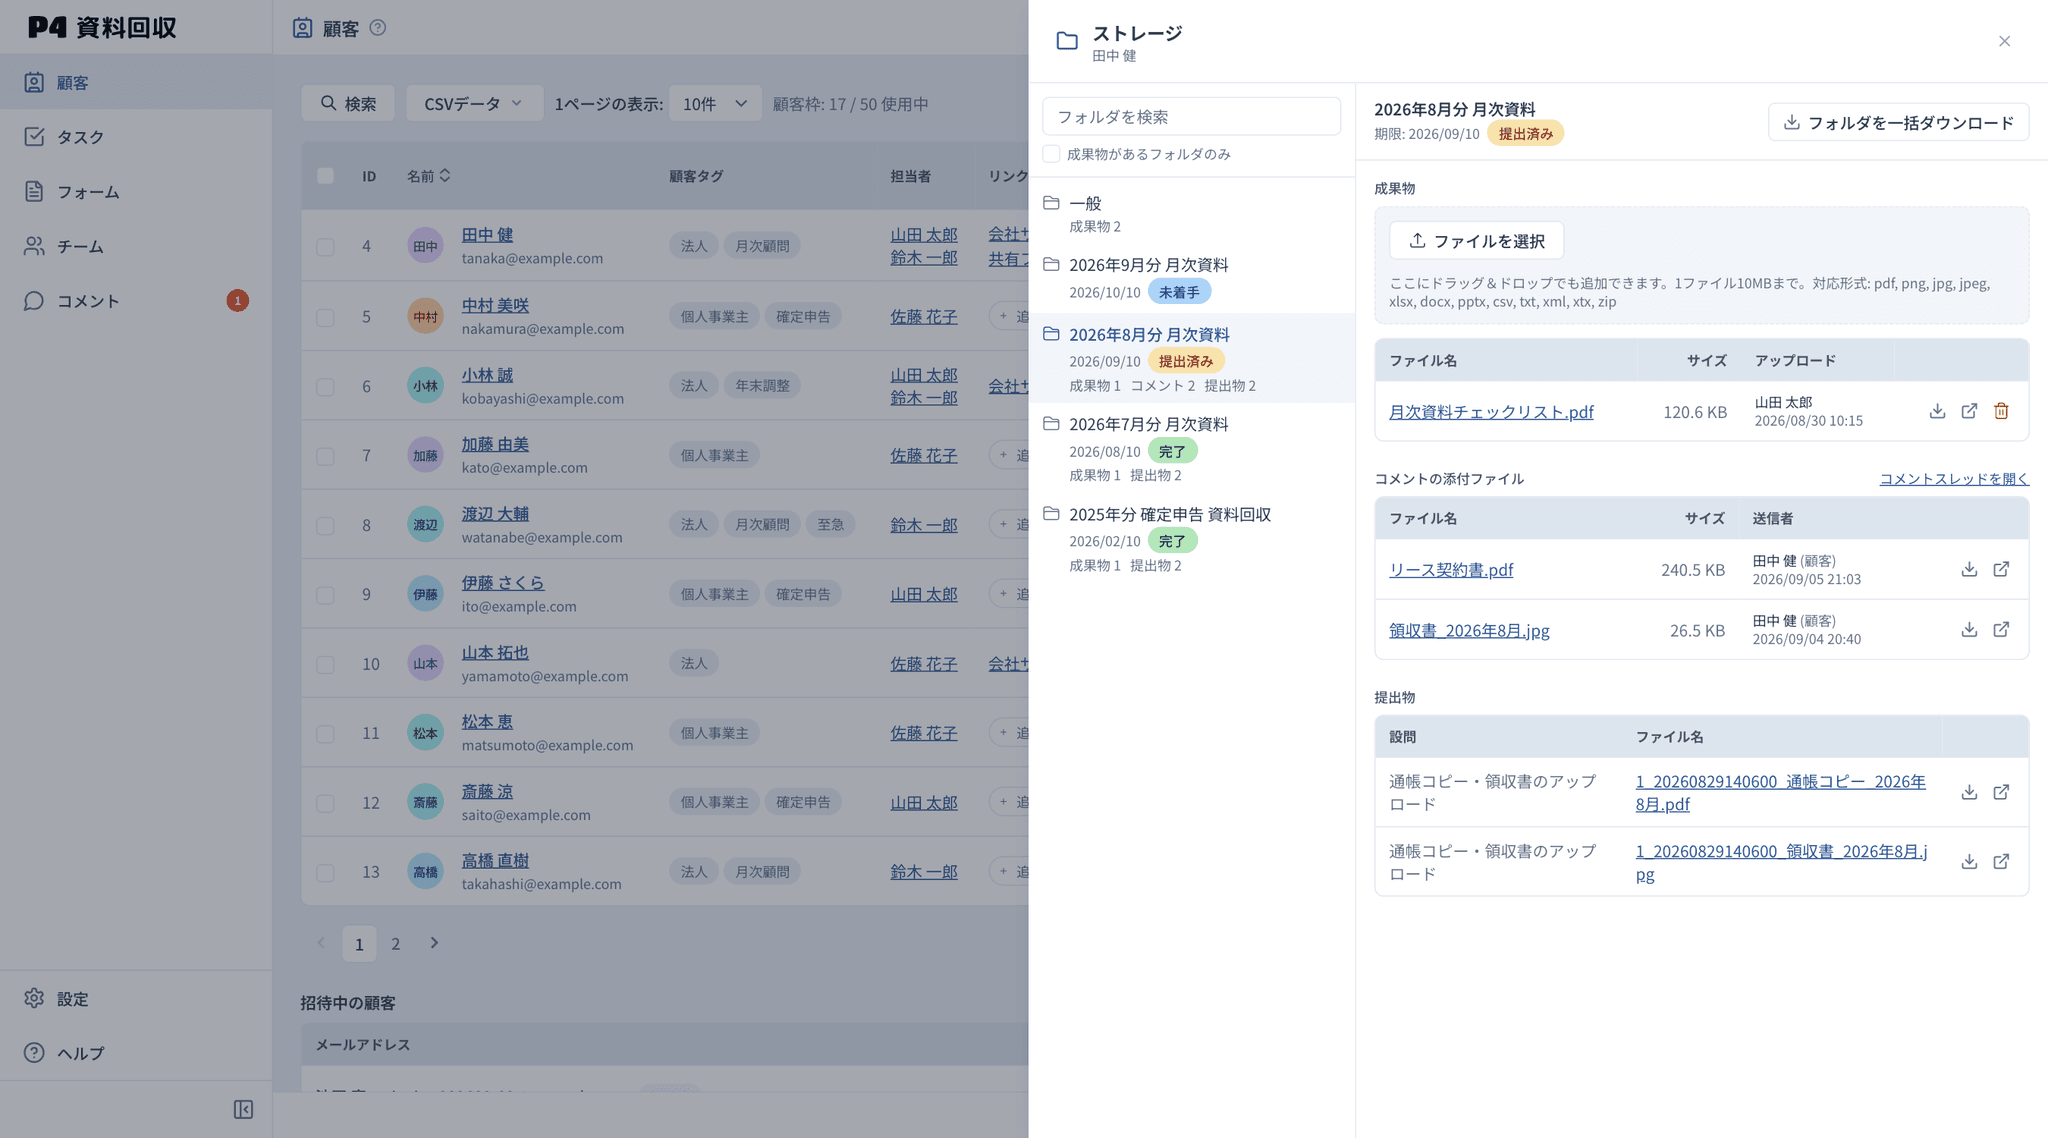Open 通帳コピー_2026年8月.pdf submission externally
This screenshot has height=1138, width=2048.
pos(2001,792)
